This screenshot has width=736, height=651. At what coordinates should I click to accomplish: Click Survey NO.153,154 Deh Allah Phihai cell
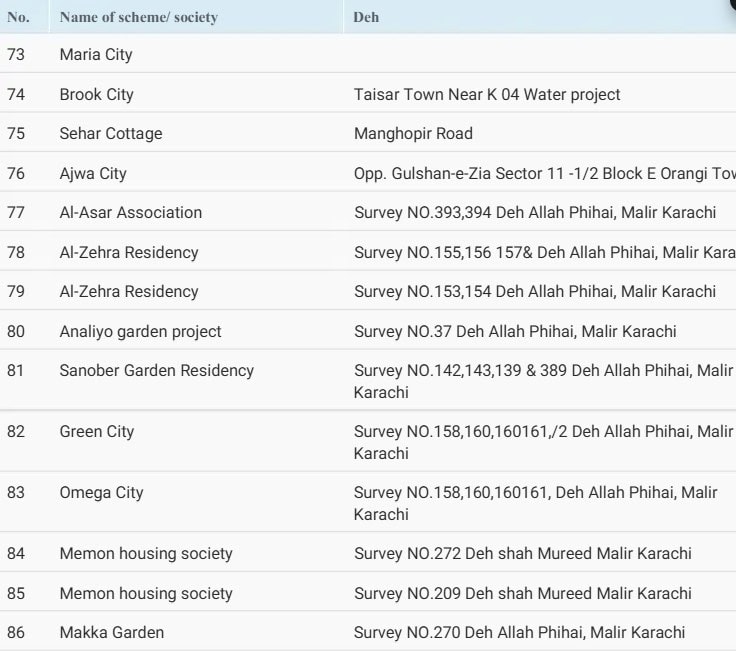(x=535, y=292)
